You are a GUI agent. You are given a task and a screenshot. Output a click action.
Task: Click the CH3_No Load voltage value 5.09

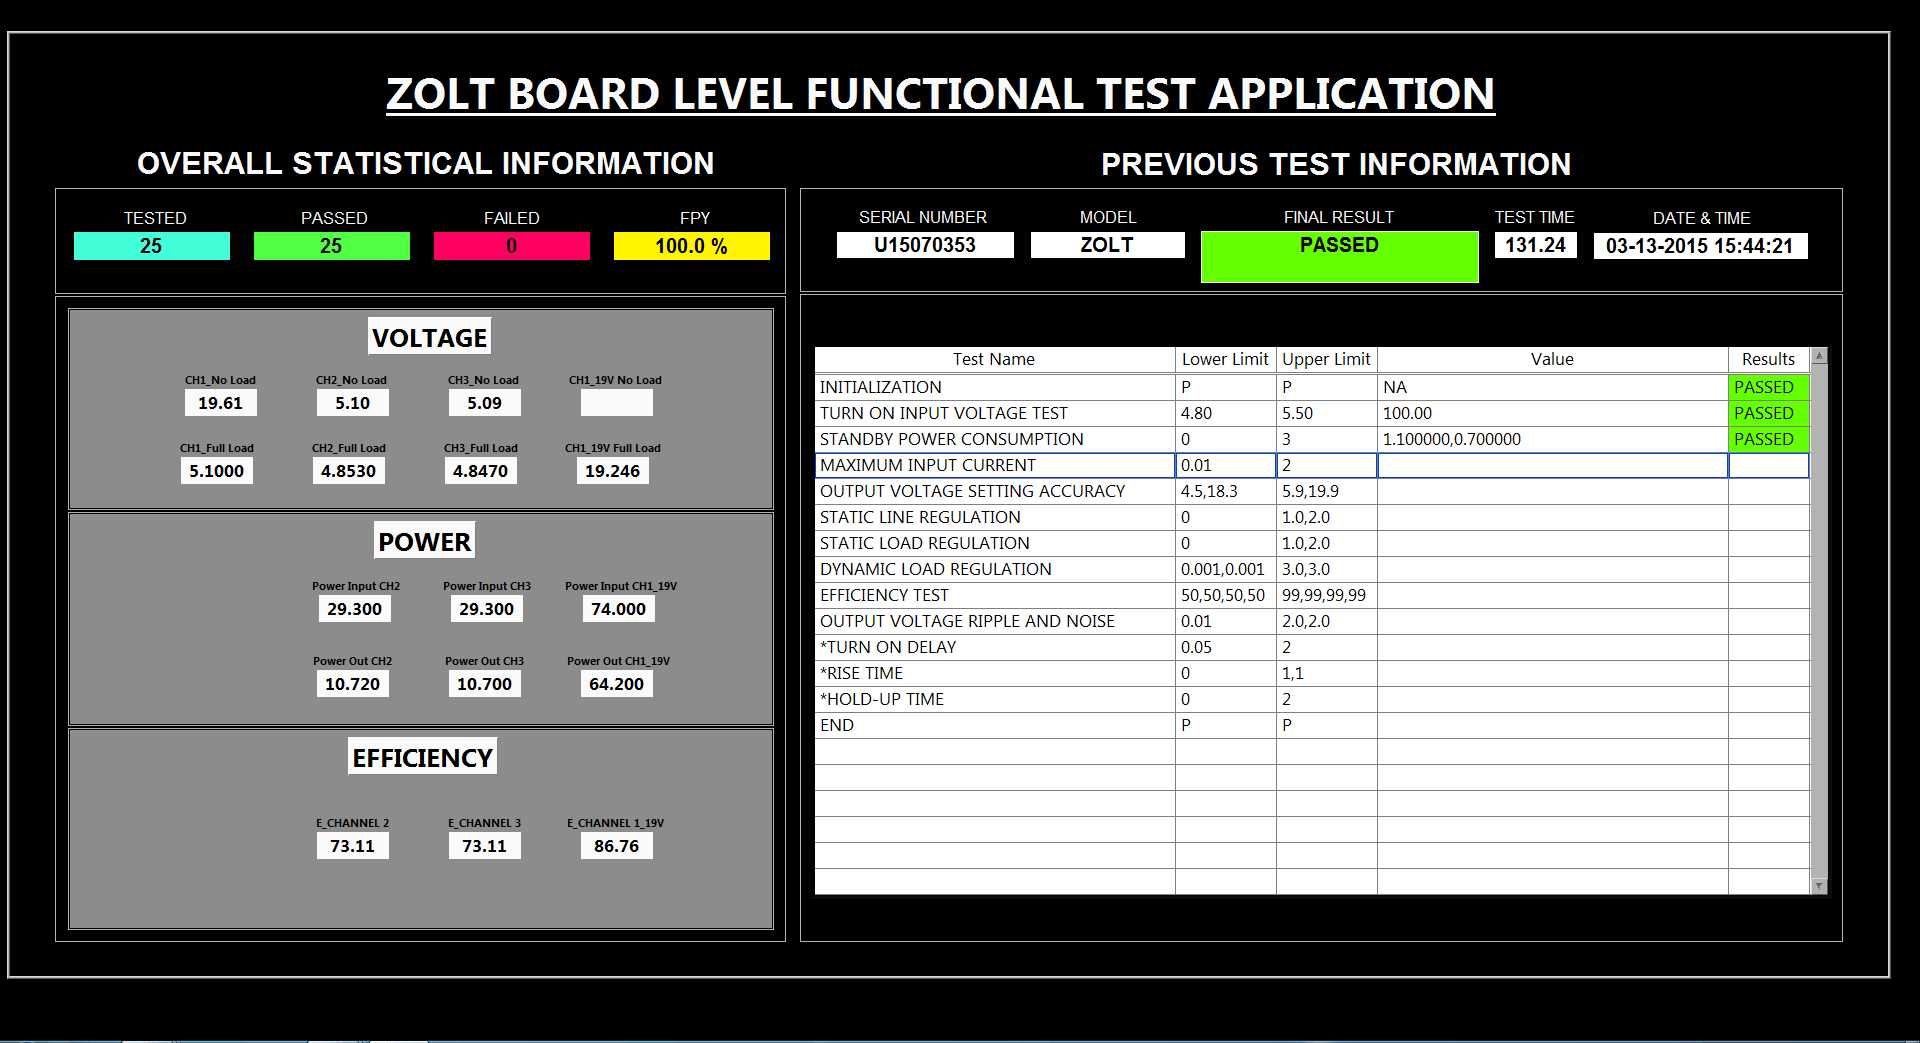[485, 403]
